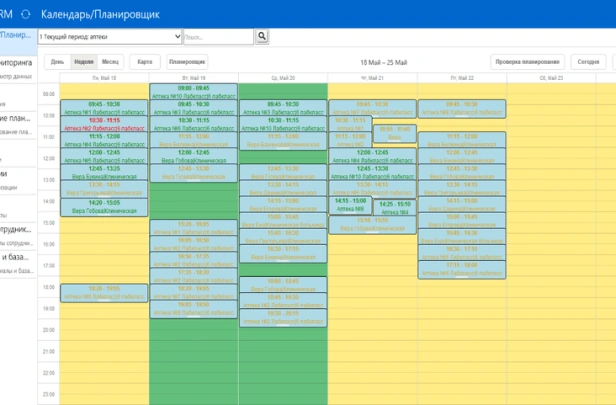Select the Неделя week view
616x405 pixels.
pos(84,61)
